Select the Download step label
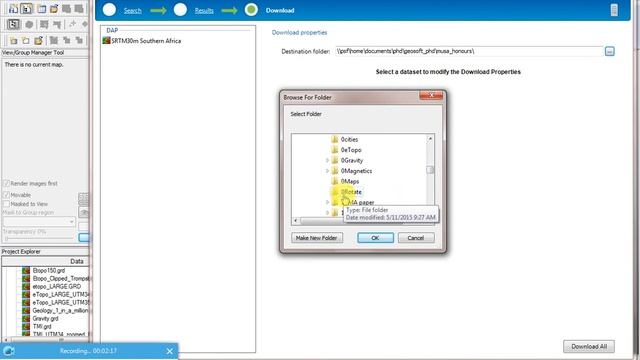The height and width of the screenshot is (360, 640). pos(280,11)
